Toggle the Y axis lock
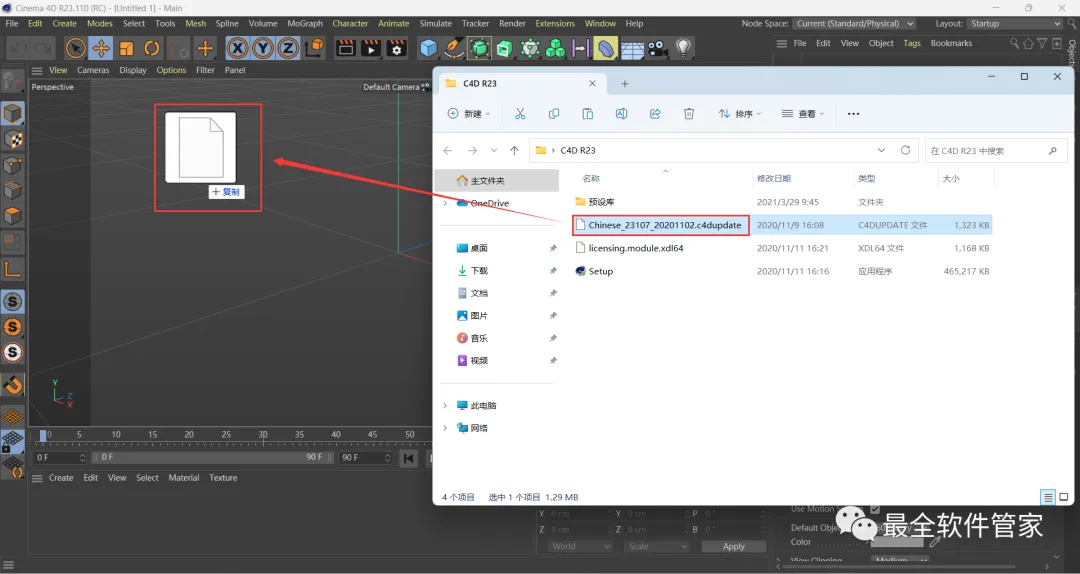Screen dimensions: 1080x574 click(x=262, y=48)
